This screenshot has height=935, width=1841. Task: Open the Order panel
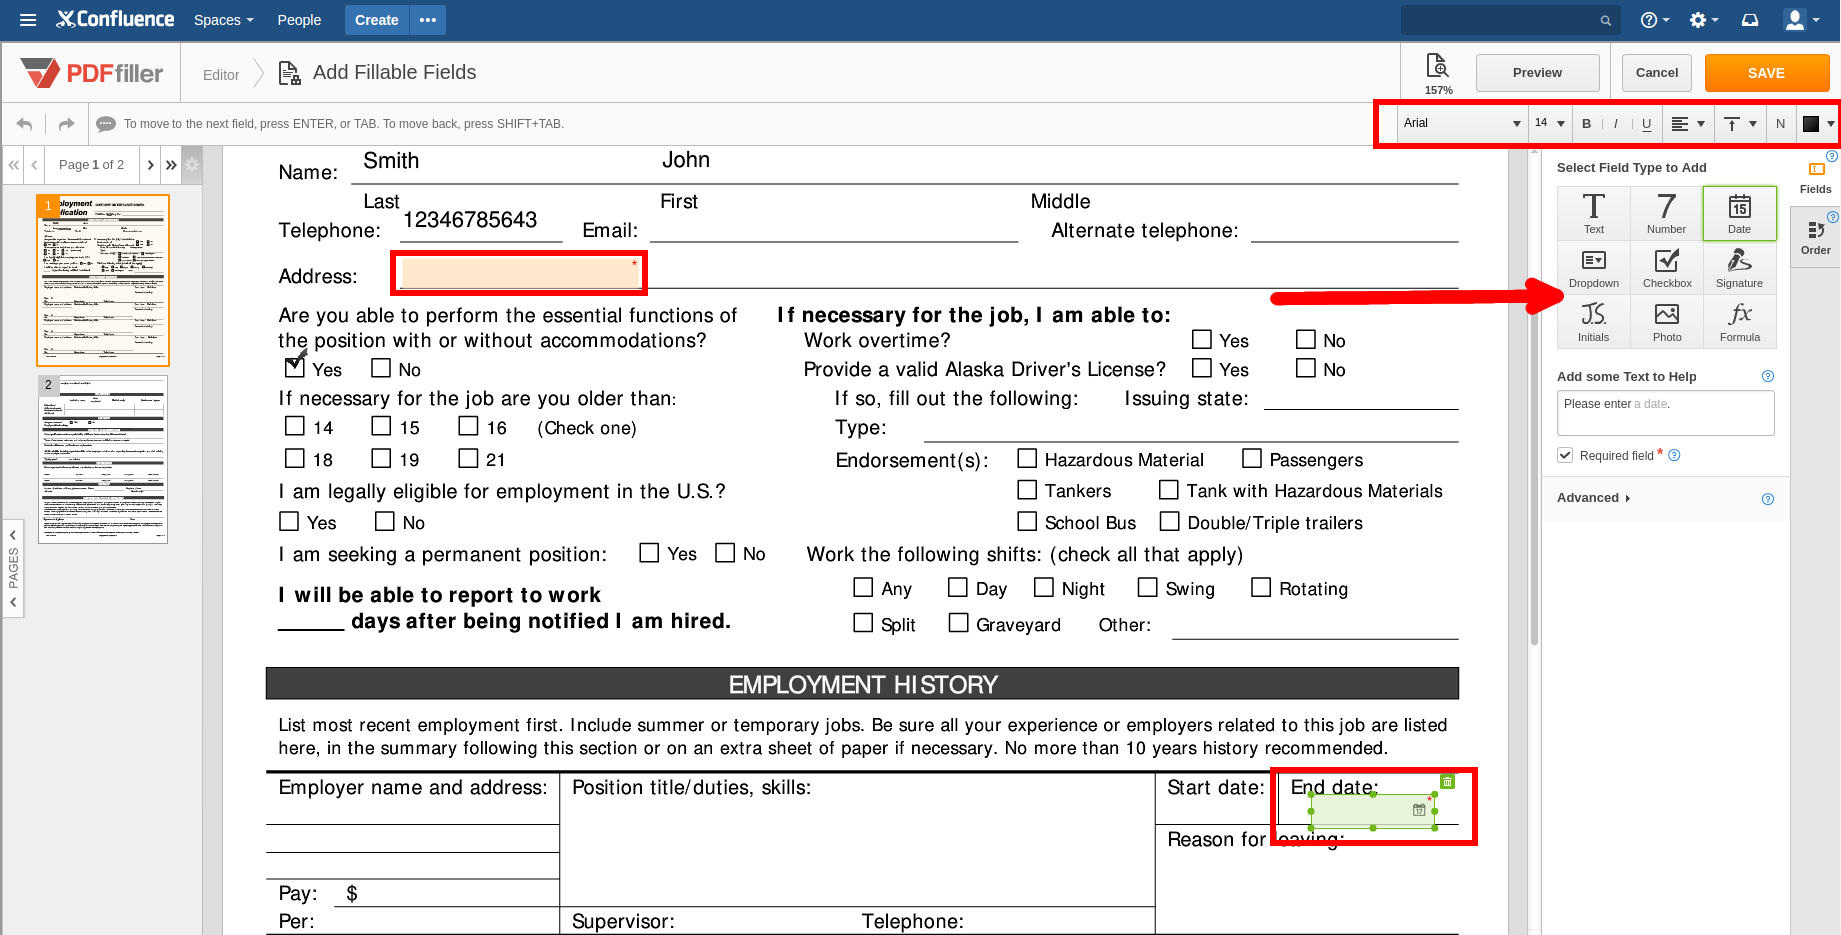coord(1816,237)
